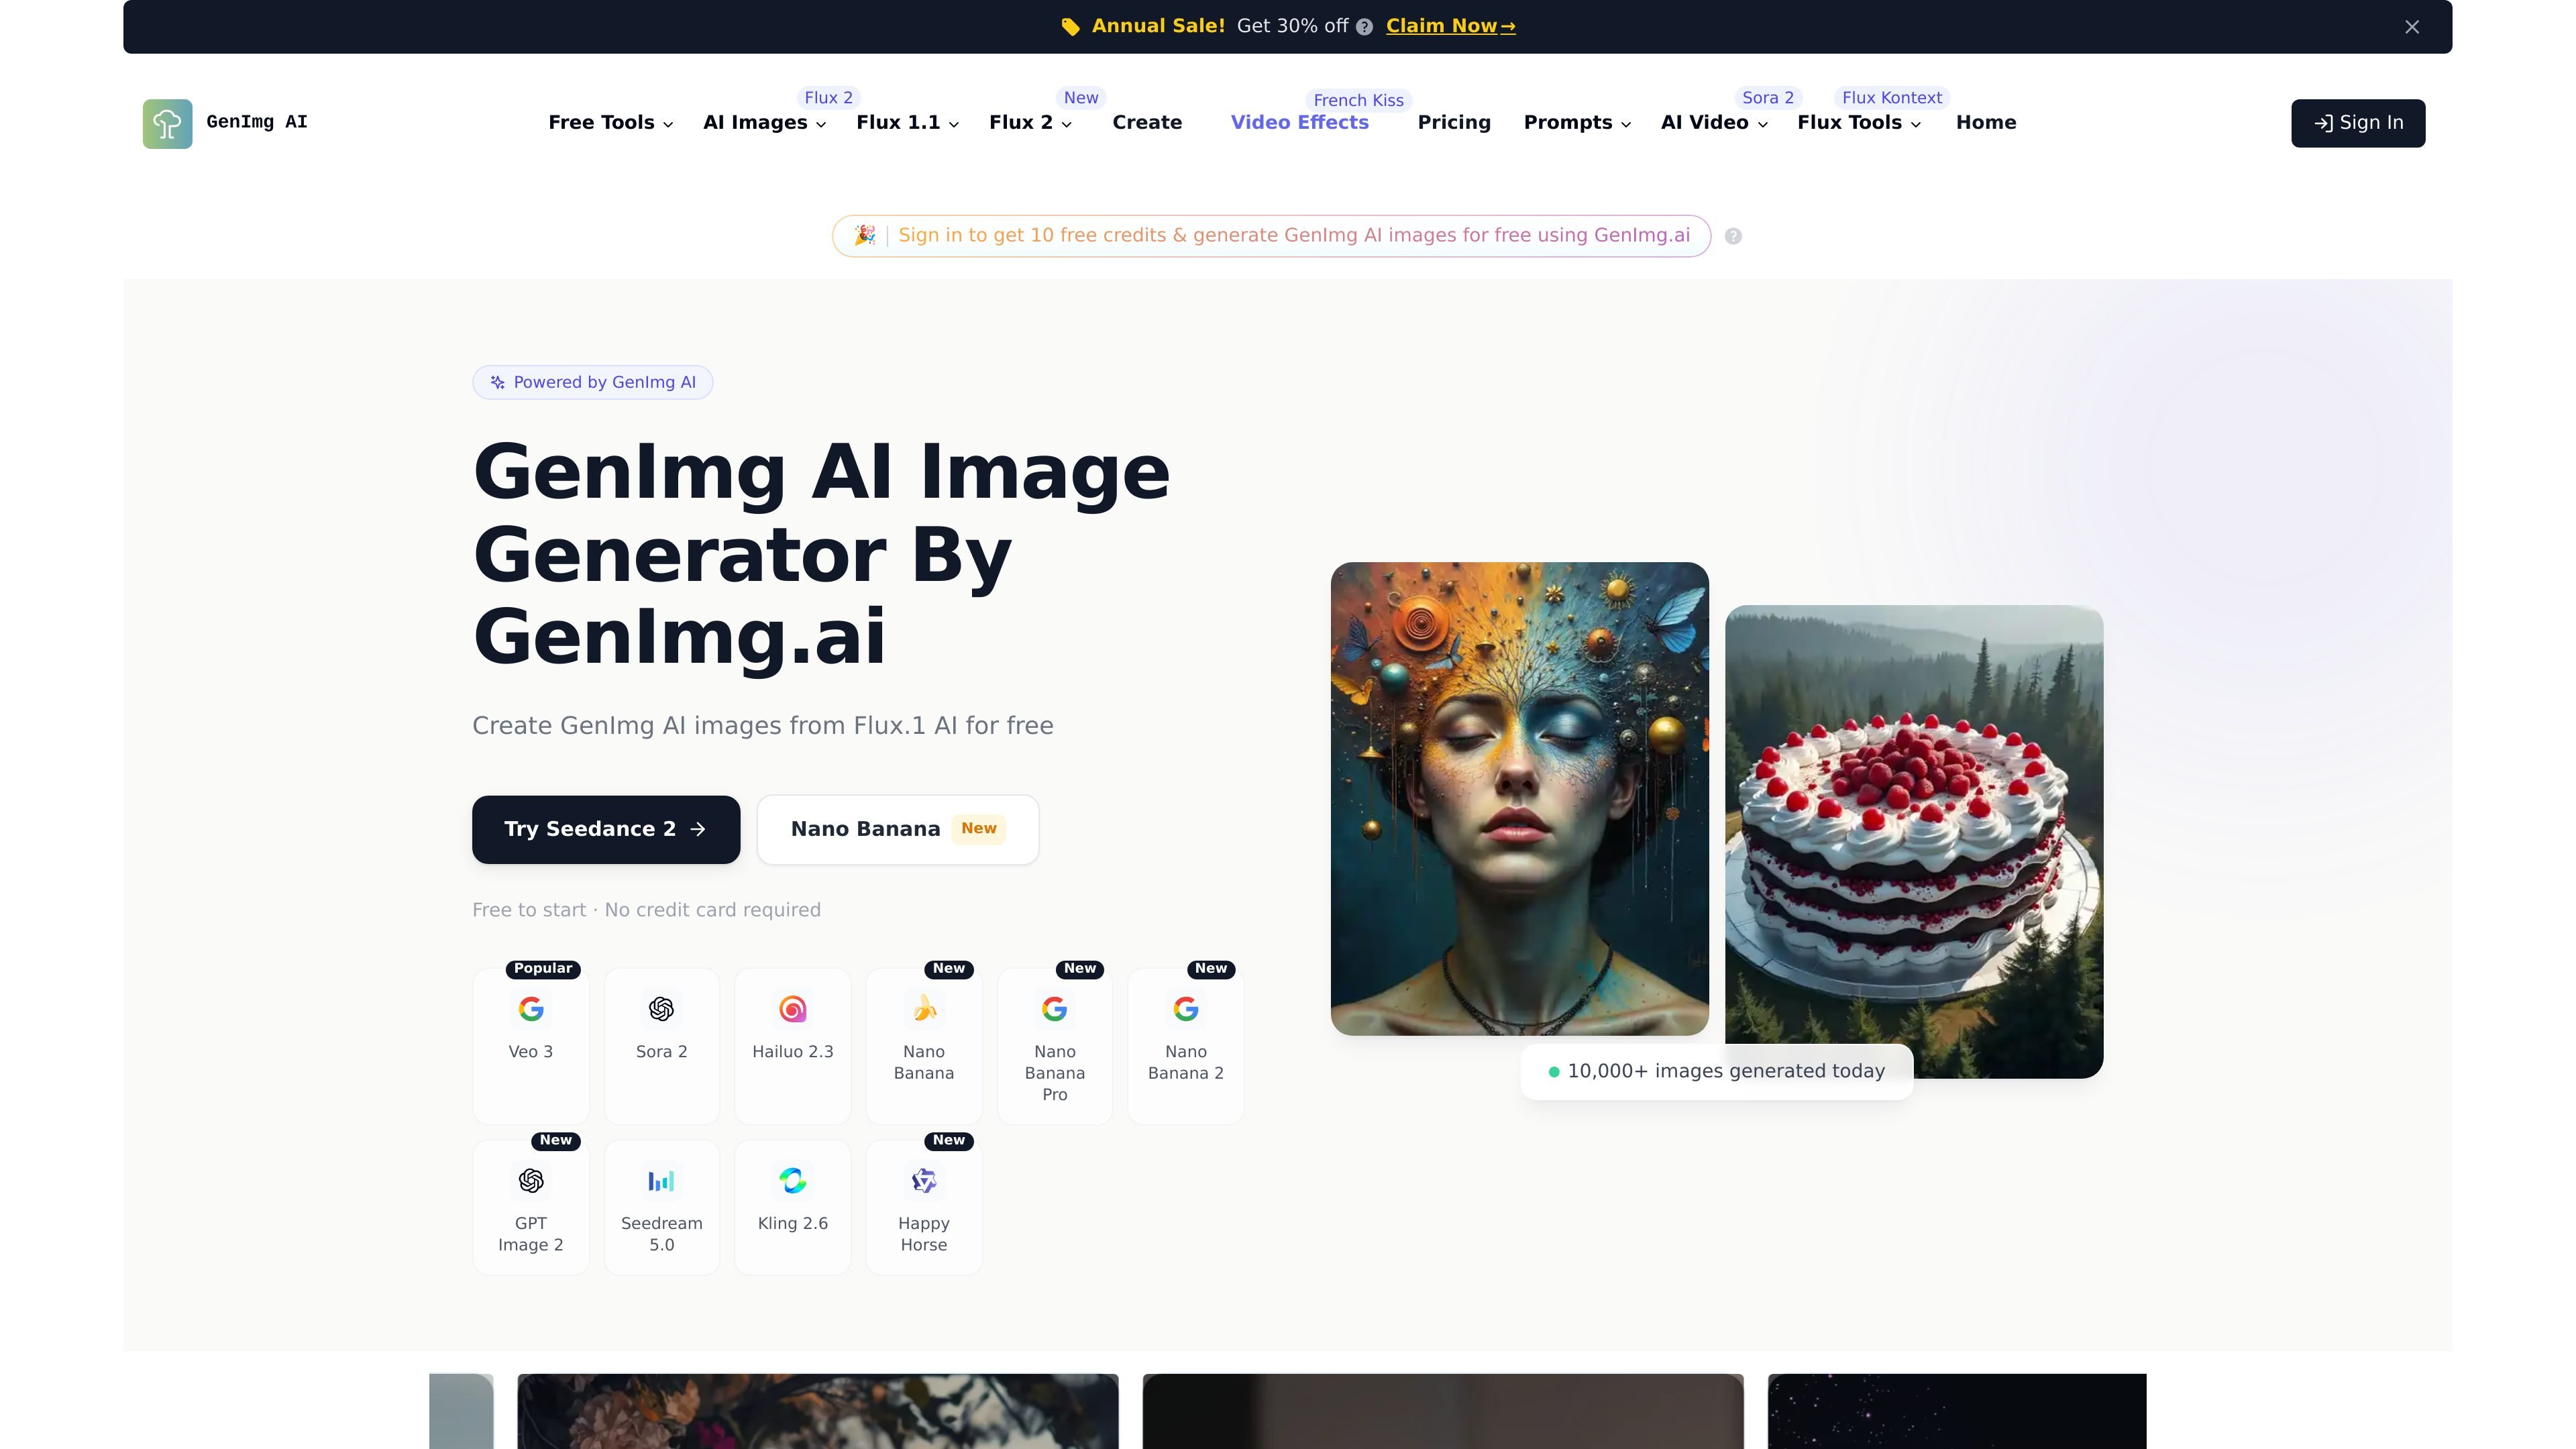Click the Seedream 5.0 bar chart icon
Screen dimensions: 2576x1449
[661, 1181]
